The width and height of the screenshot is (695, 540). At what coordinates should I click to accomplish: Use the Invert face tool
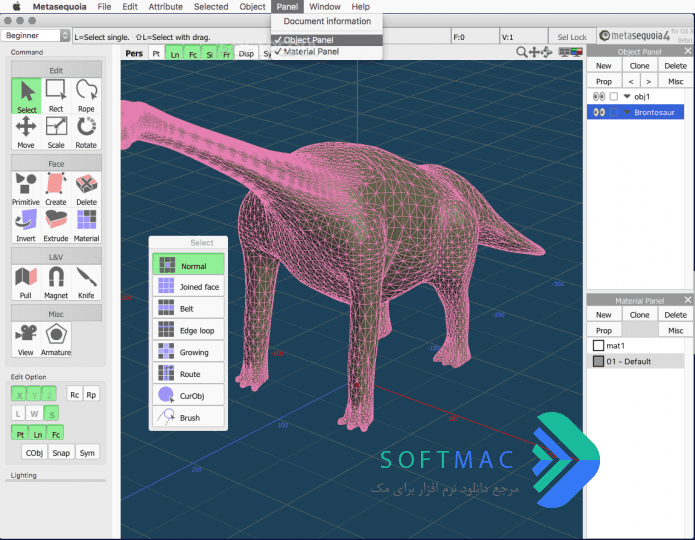click(x=26, y=226)
